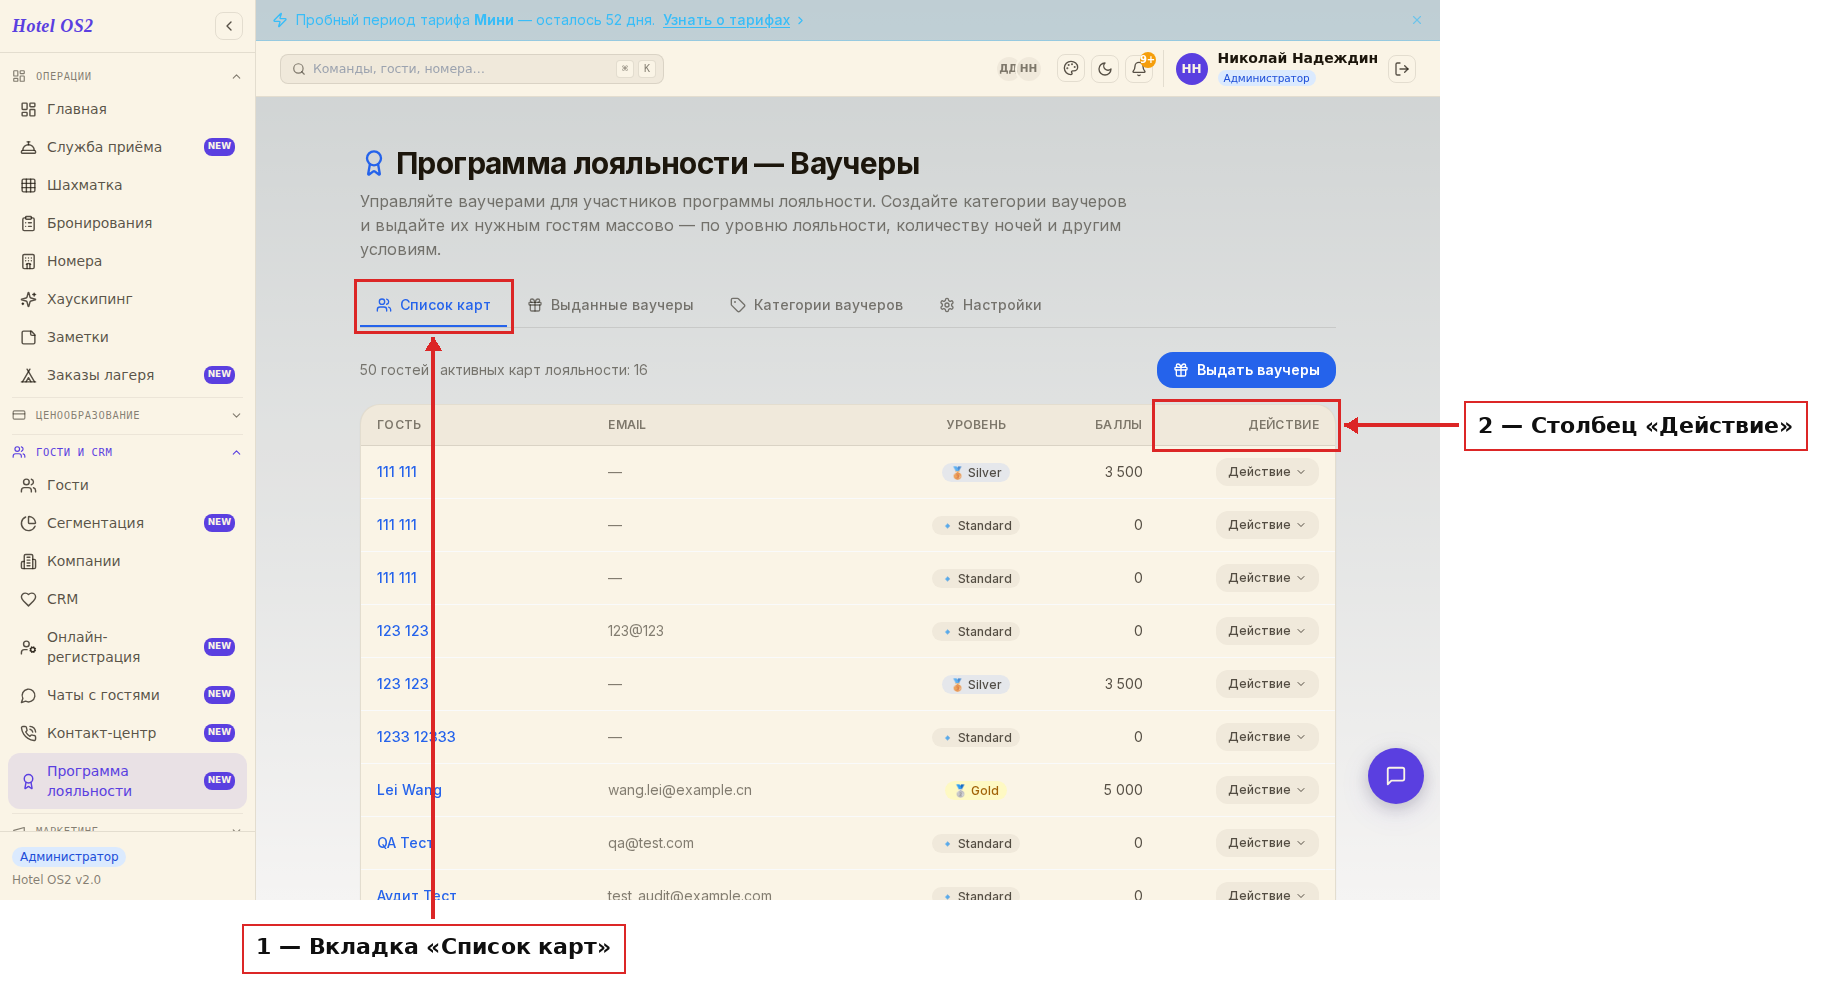Image resolution: width=1831 pixels, height=997 pixels.
Task: Open Сегментация section
Action: 127,523
